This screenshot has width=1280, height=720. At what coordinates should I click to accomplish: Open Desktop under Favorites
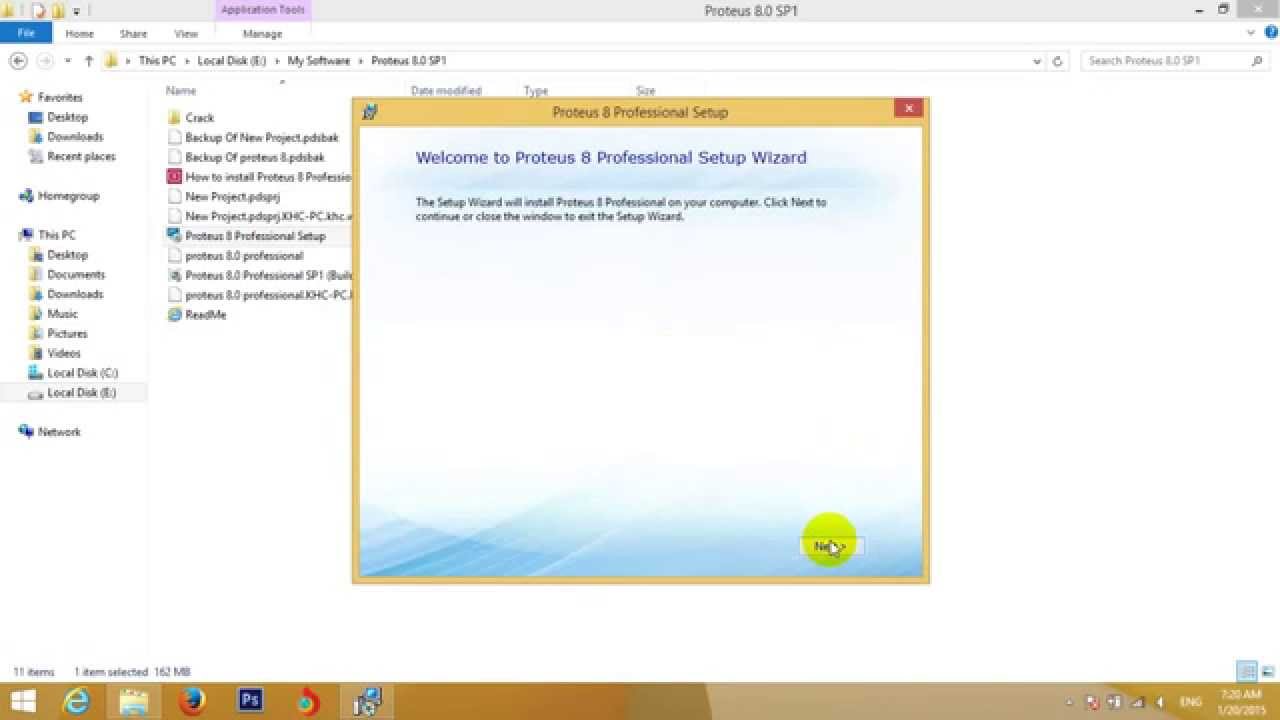click(67, 117)
